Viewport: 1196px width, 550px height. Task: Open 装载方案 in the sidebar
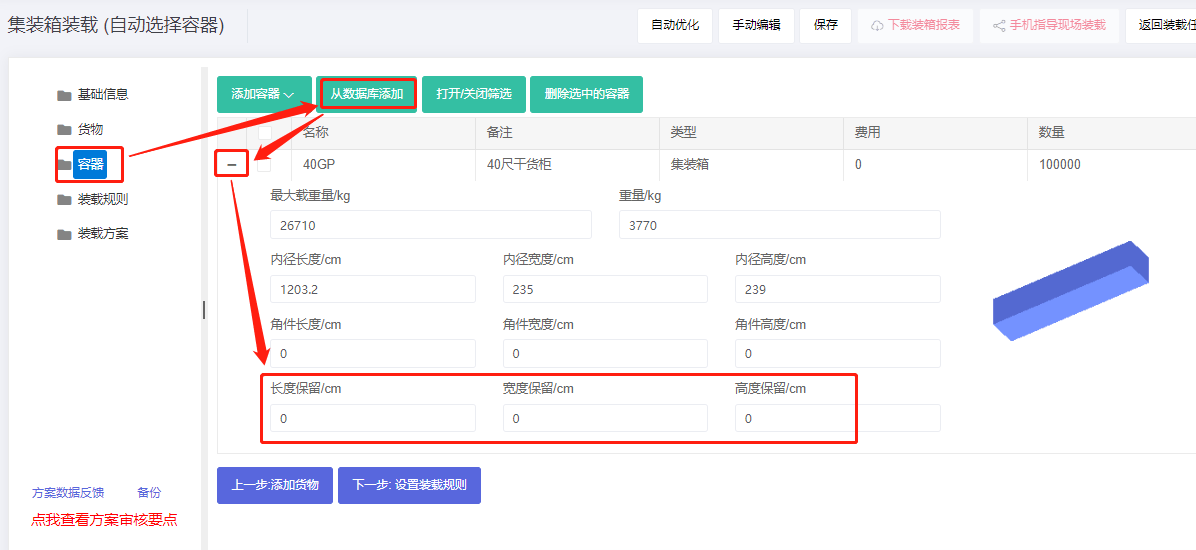coord(103,234)
